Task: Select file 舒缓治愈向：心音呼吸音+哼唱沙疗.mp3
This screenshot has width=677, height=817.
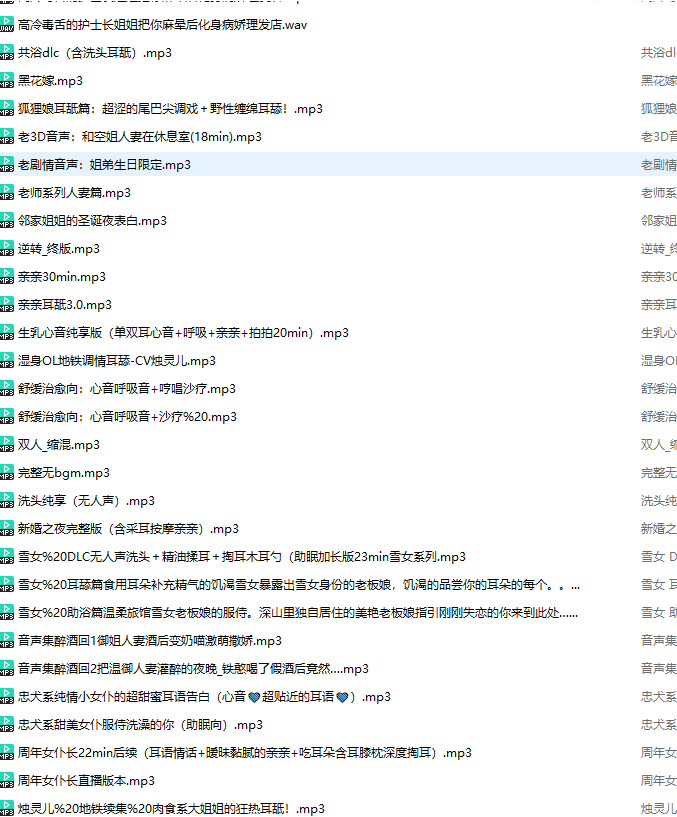Action: [x=127, y=389]
